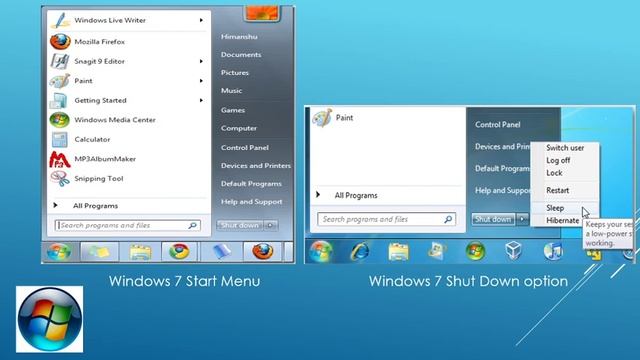
Task: Launch Windows Media Center icon in left Start Menu
Action: pyautogui.click(x=60, y=120)
